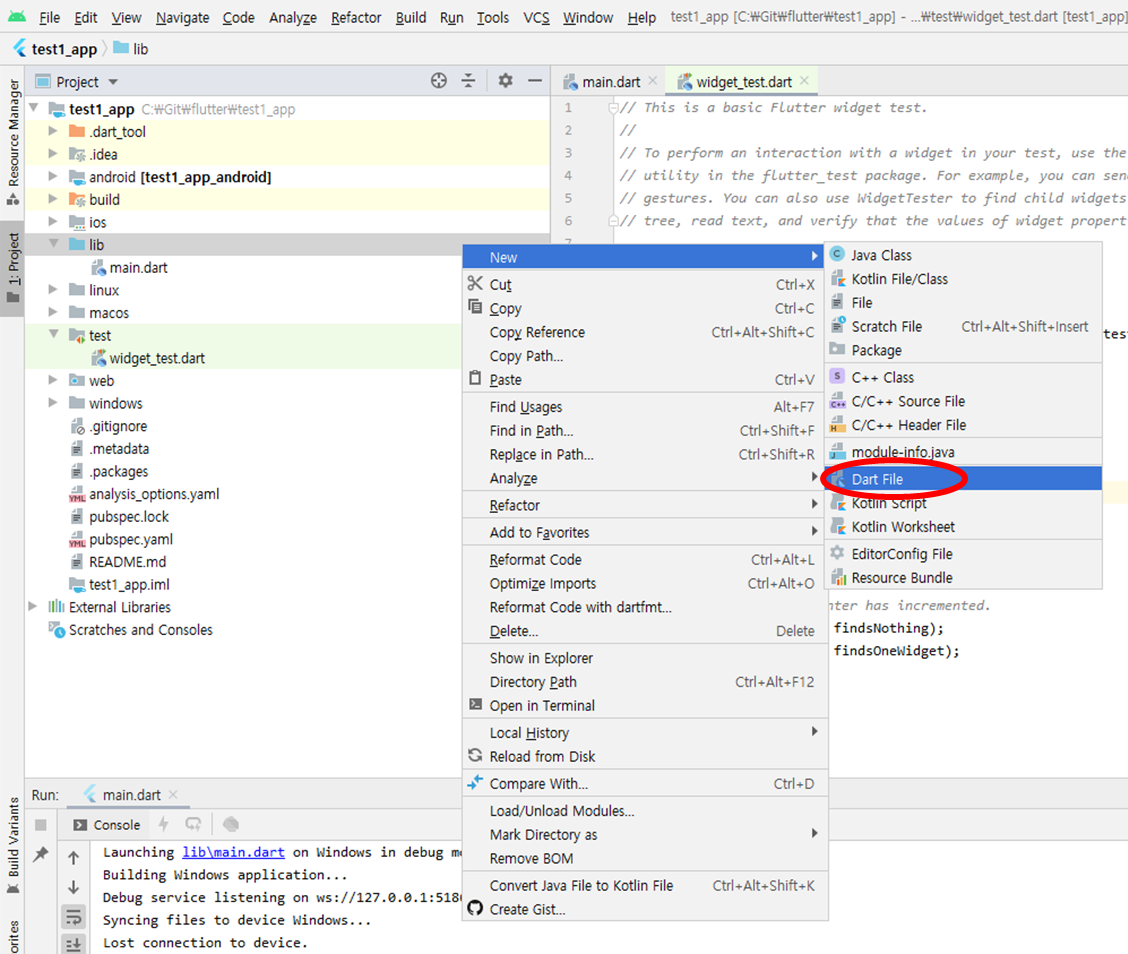Image resolution: width=1128 pixels, height=954 pixels.
Task: Click test1_app breadcrumb in navigation bar
Action: [55, 49]
